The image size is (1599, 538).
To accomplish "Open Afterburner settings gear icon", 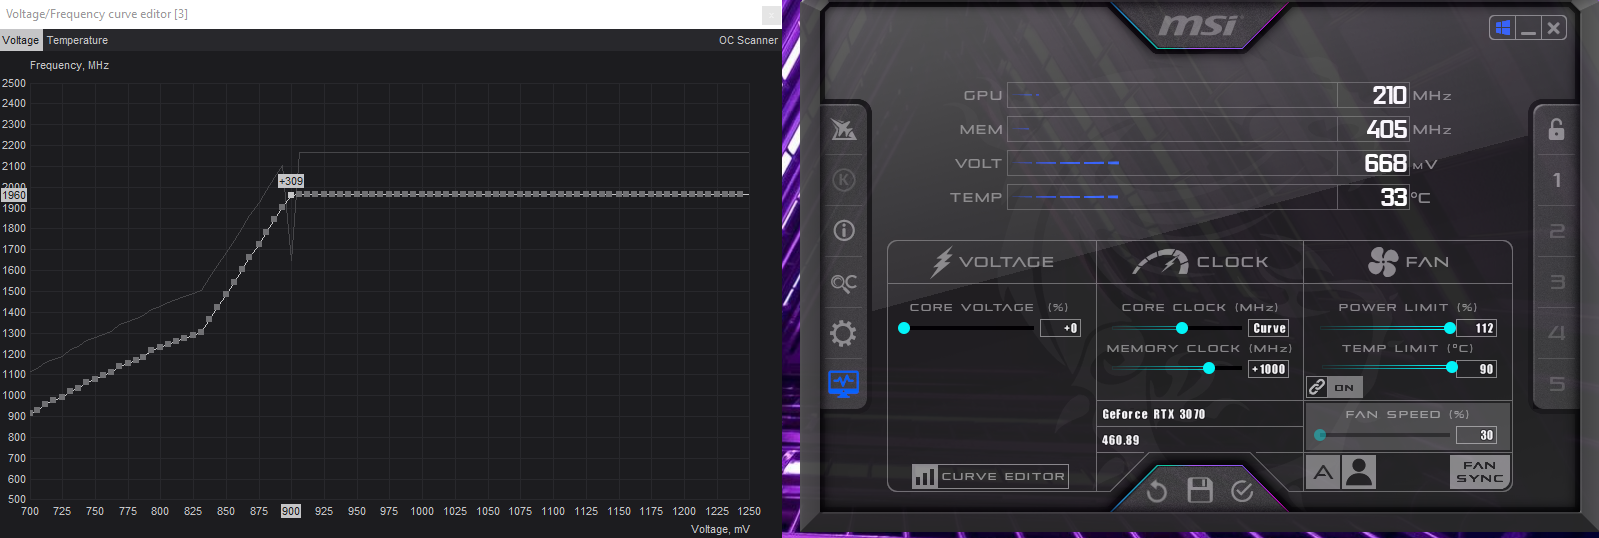I will pos(844,333).
